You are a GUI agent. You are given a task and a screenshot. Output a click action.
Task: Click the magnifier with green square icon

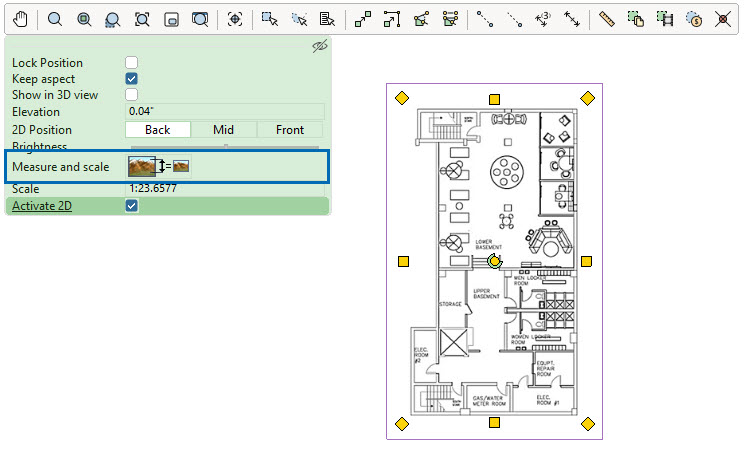(84, 19)
